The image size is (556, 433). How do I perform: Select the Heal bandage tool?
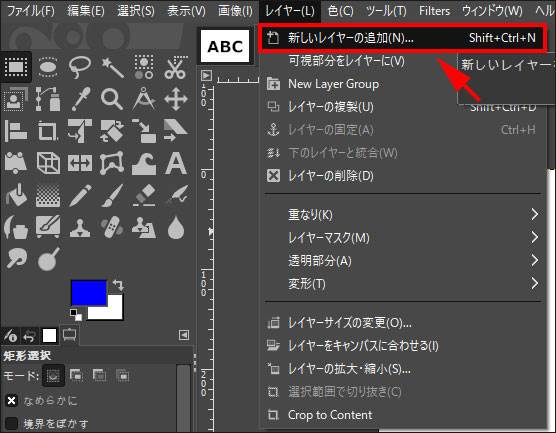[x=112, y=227]
